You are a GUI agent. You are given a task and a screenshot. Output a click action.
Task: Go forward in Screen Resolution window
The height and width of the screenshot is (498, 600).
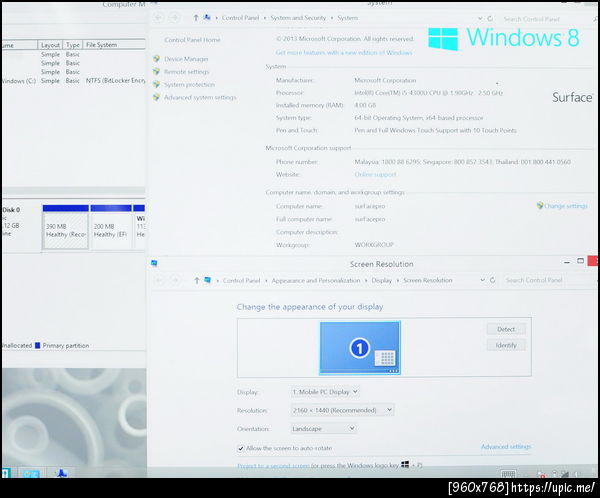174,281
